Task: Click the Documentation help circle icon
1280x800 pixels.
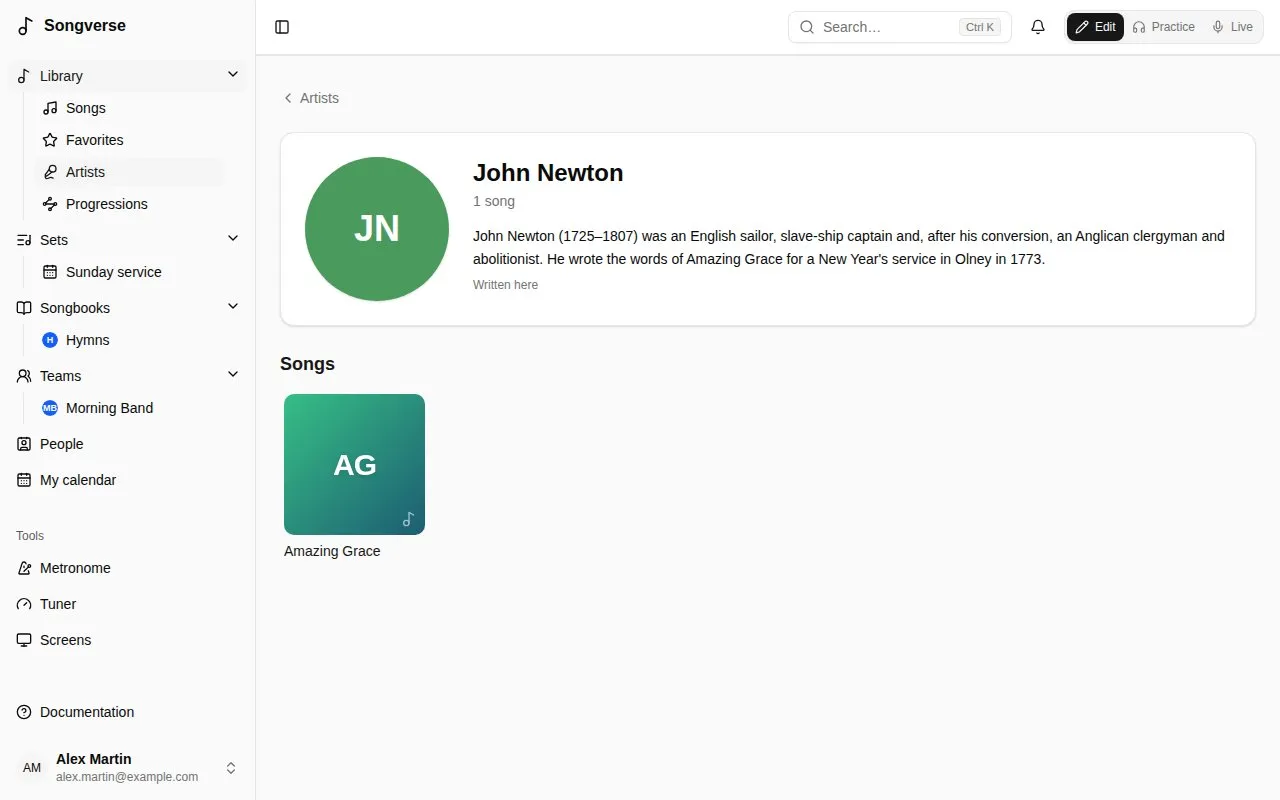Action: click(24, 712)
